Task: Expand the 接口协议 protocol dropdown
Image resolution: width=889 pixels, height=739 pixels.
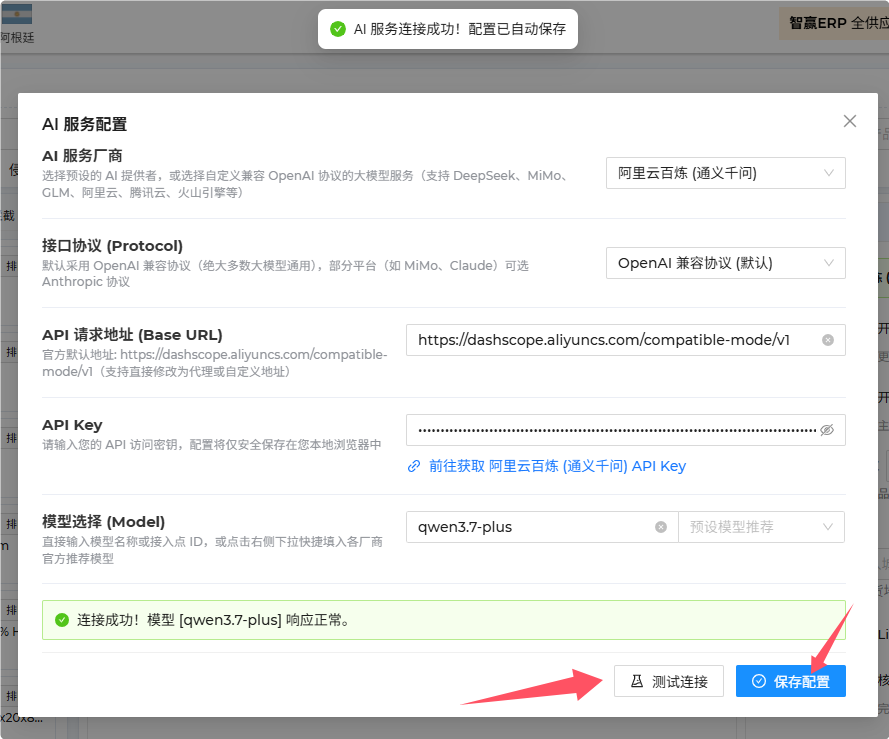Action: point(725,263)
